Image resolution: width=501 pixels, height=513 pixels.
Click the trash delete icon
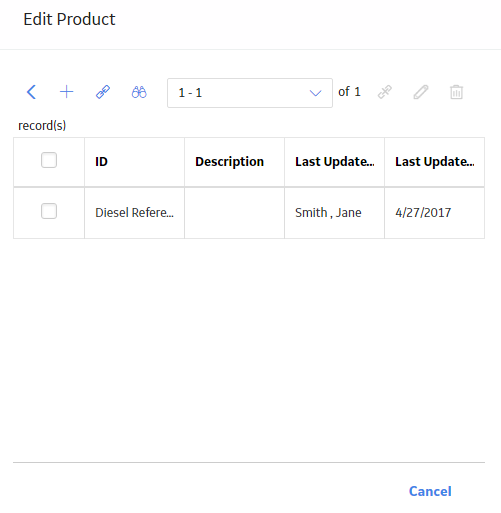[x=456, y=92]
